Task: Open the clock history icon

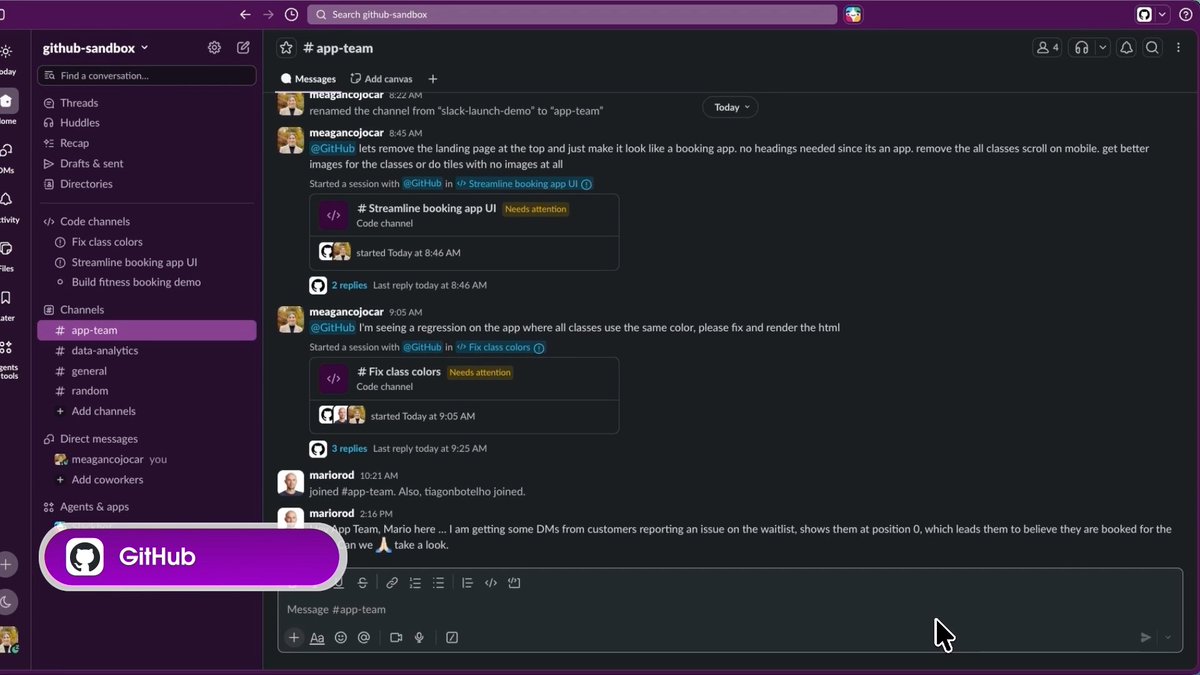Action: (291, 14)
